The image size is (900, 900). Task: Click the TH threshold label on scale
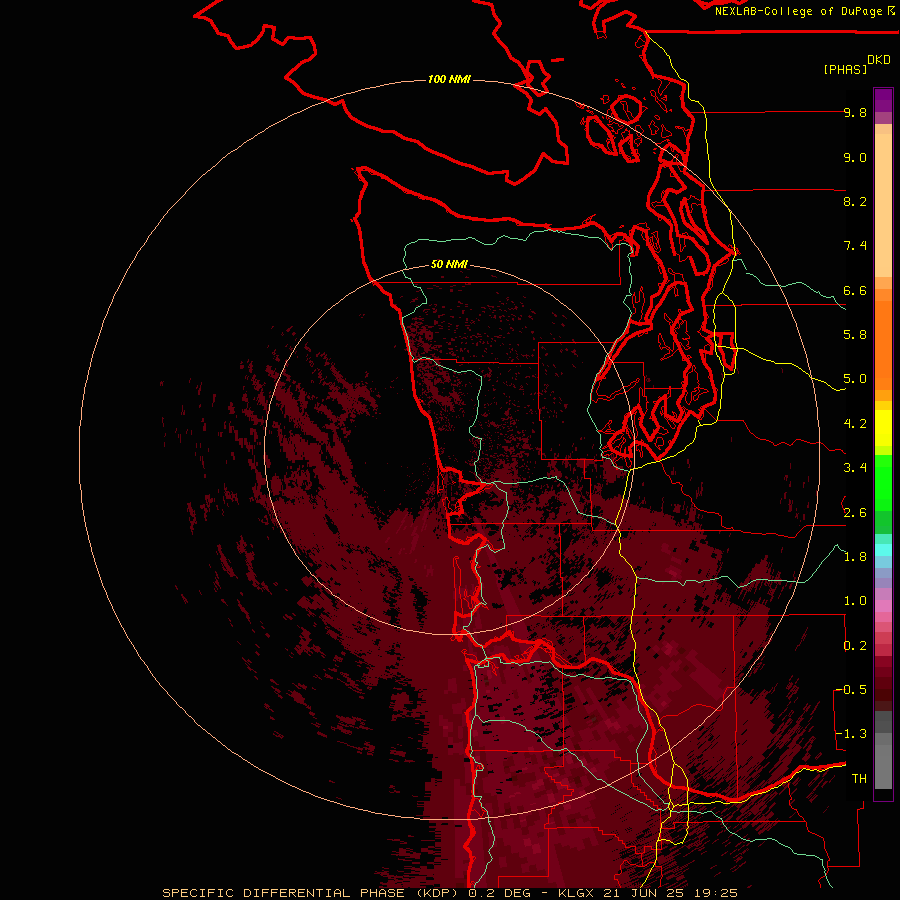click(x=859, y=779)
